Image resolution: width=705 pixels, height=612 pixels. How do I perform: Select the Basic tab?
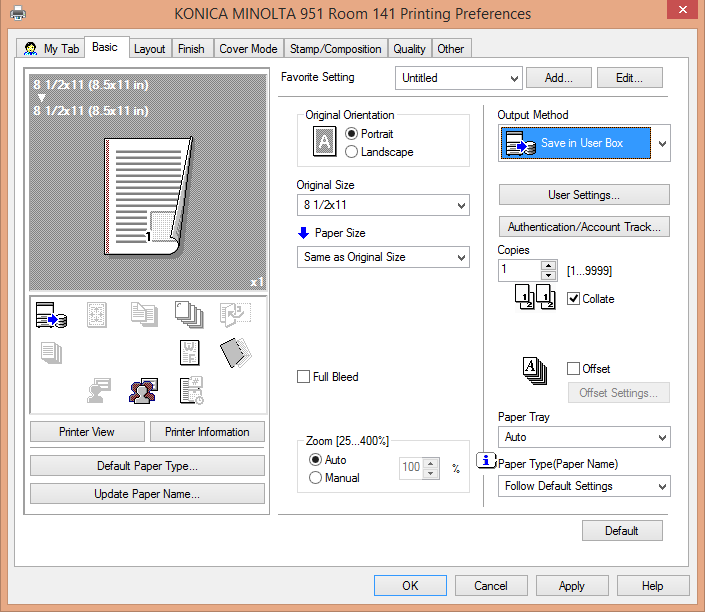[105, 47]
